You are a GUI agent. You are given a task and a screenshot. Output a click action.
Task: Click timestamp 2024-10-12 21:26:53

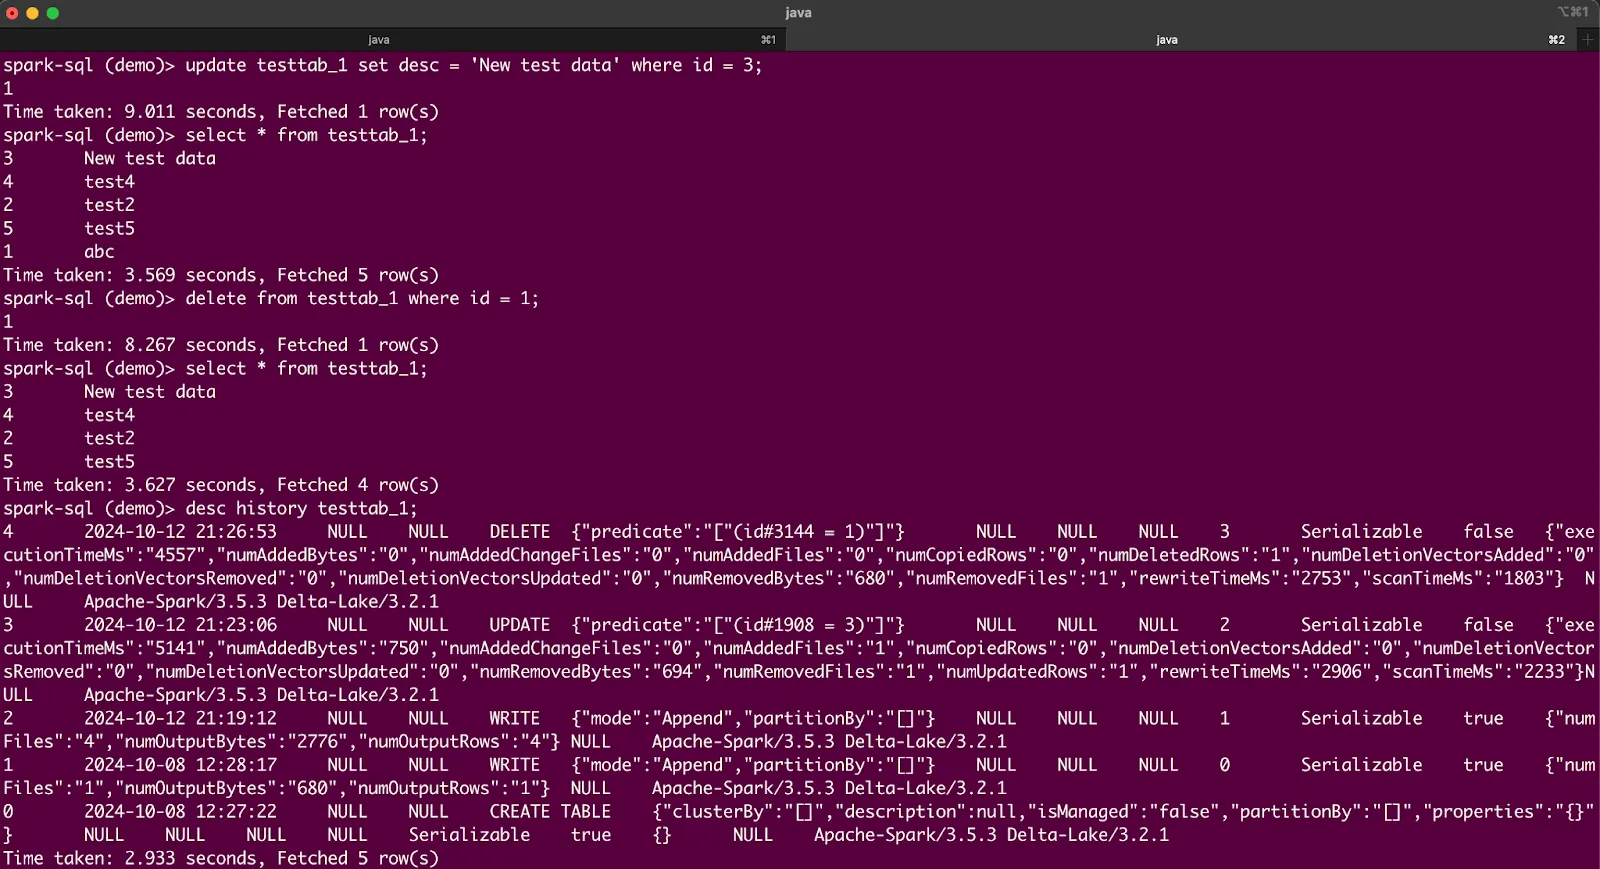point(180,532)
